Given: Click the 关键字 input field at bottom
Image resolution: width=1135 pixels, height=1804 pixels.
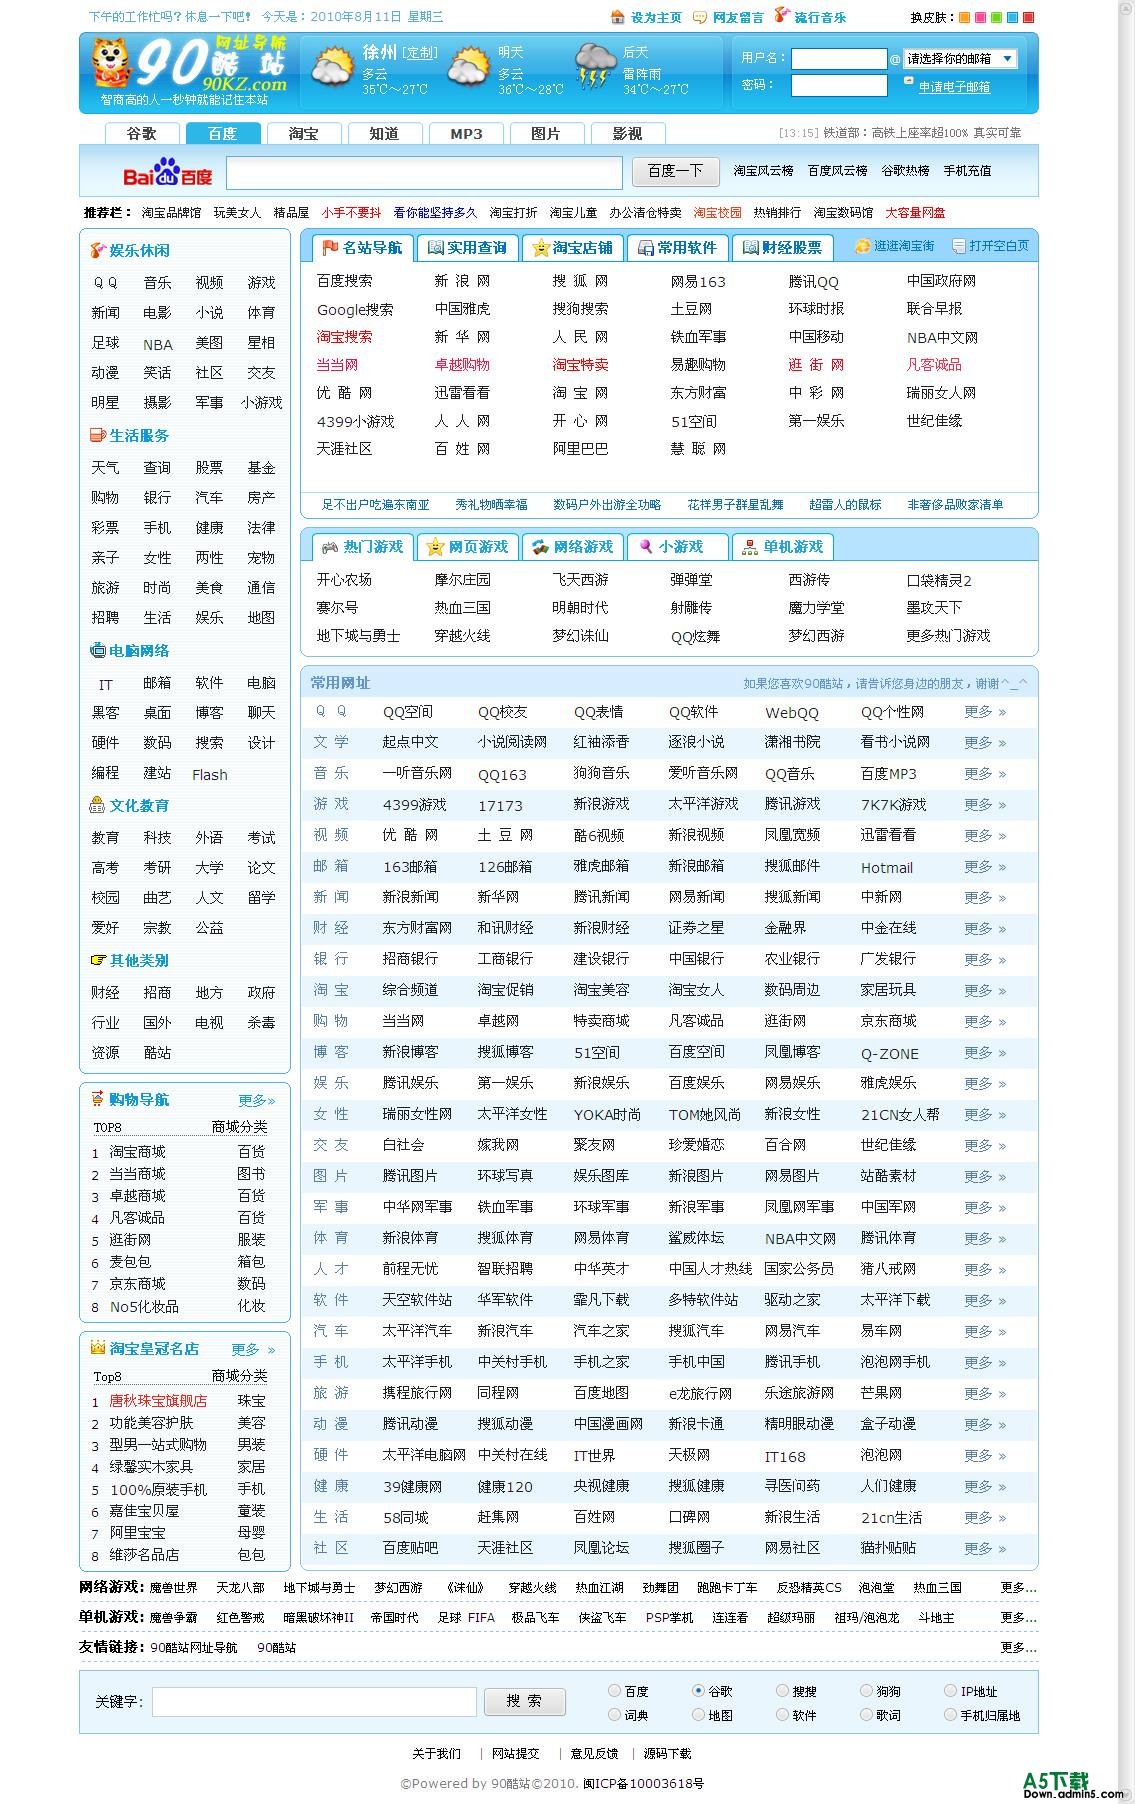Looking at the screenshot, I should tap(314, 1701).
